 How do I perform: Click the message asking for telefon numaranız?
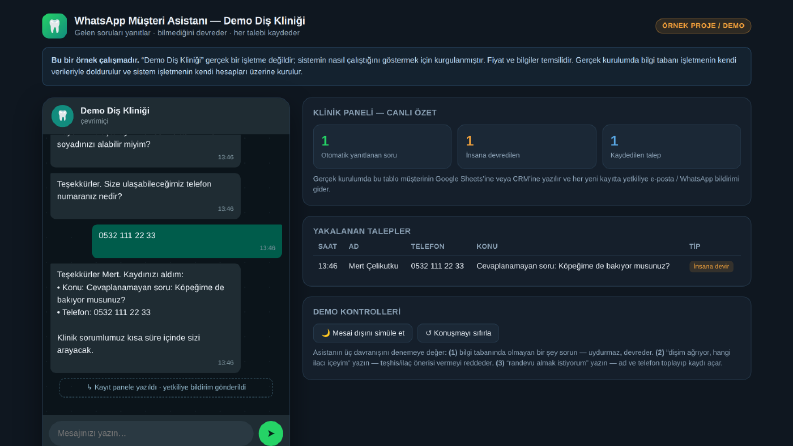[145, 196]
